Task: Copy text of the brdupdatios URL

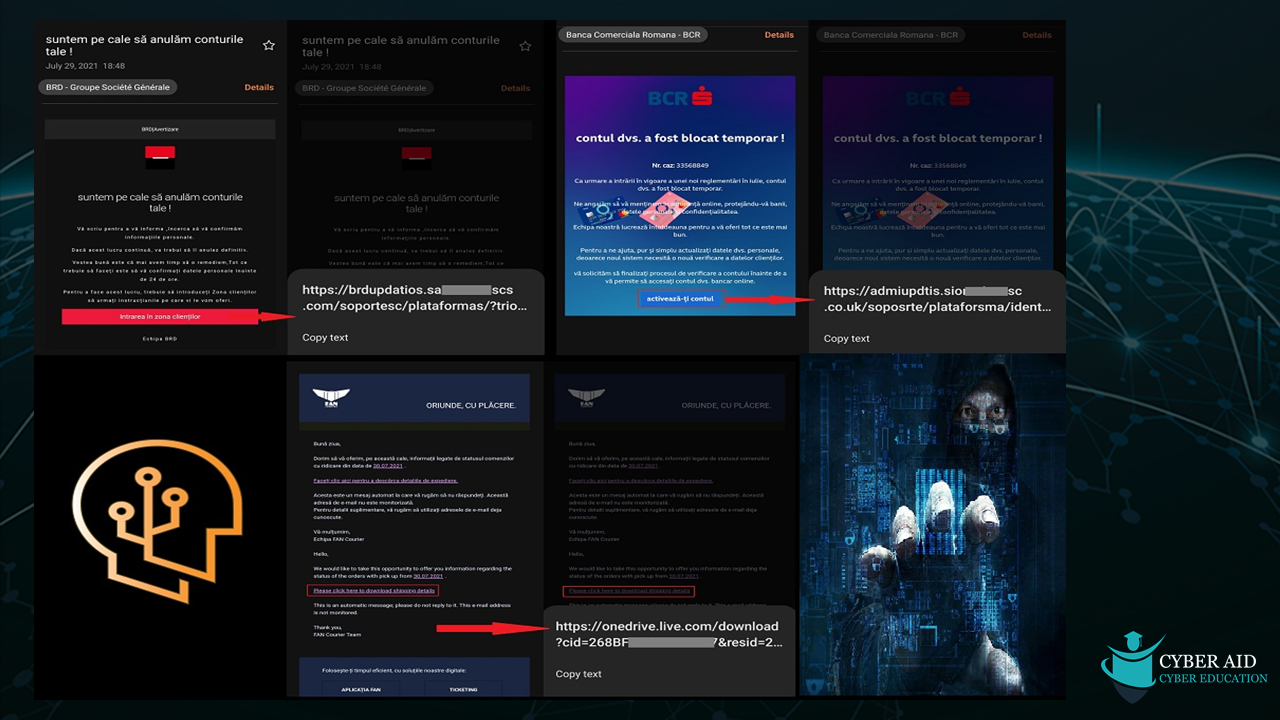Action: (325, 338)
